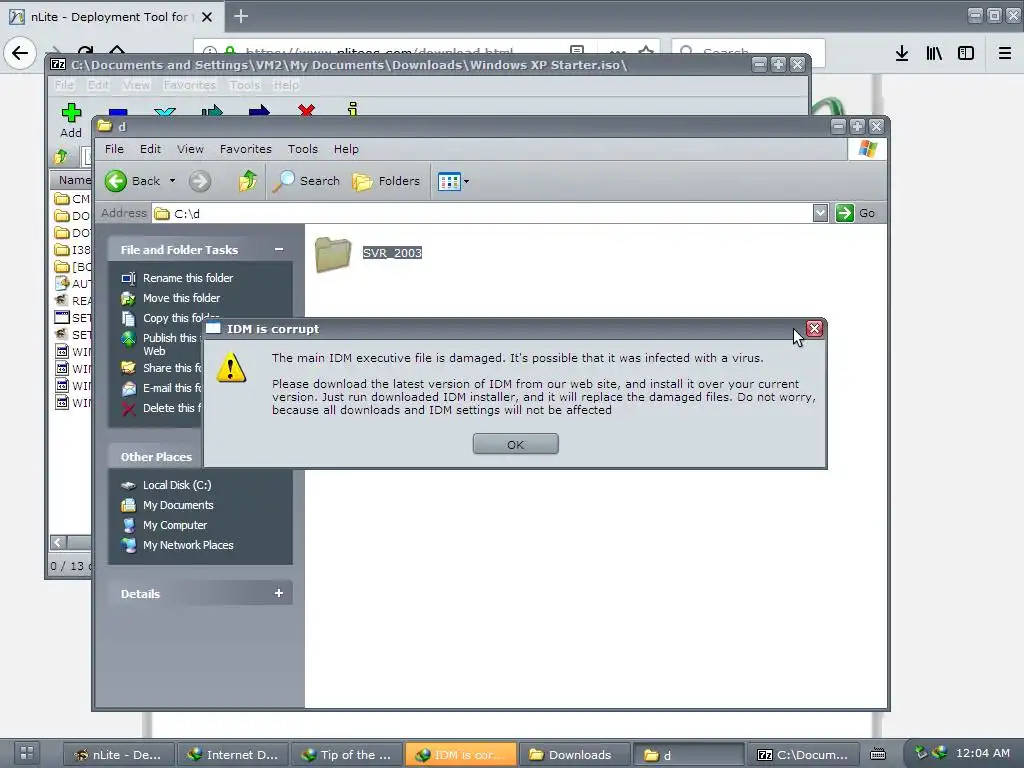Click the Delete this folder red X

129,409
